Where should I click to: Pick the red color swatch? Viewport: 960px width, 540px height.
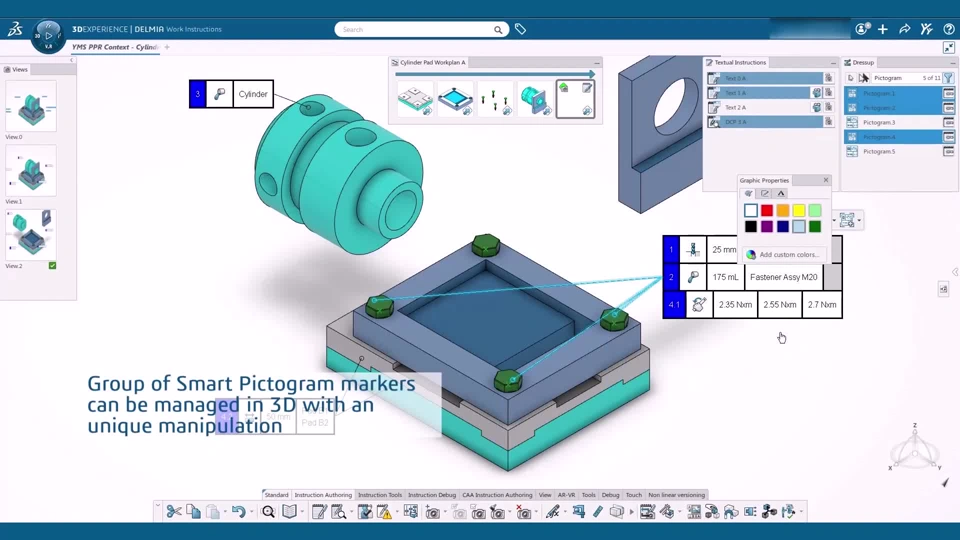coord(767,211)
